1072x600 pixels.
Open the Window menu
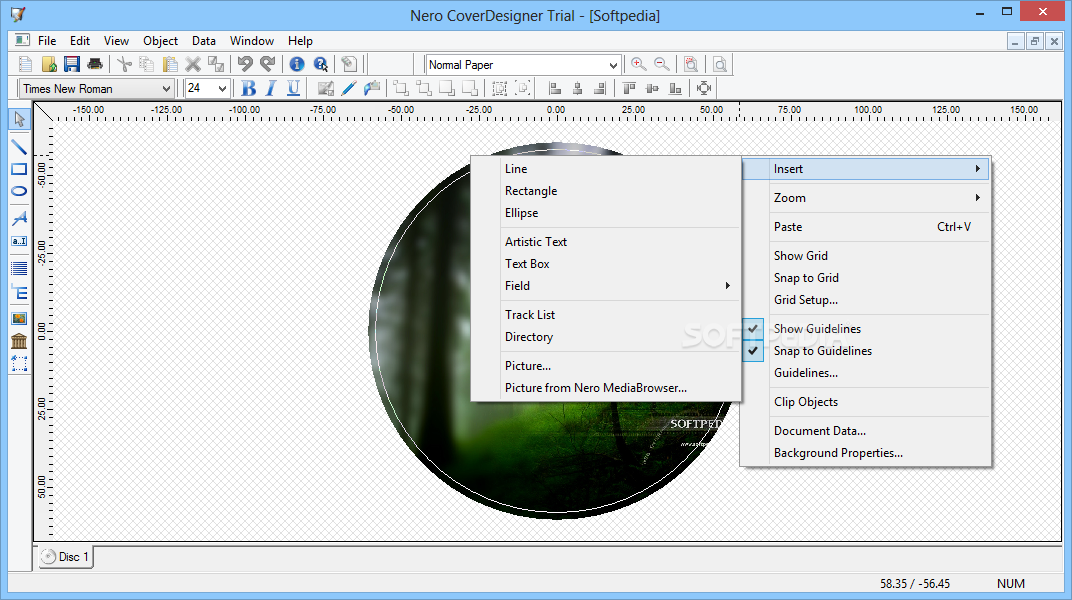coord(252,41)
